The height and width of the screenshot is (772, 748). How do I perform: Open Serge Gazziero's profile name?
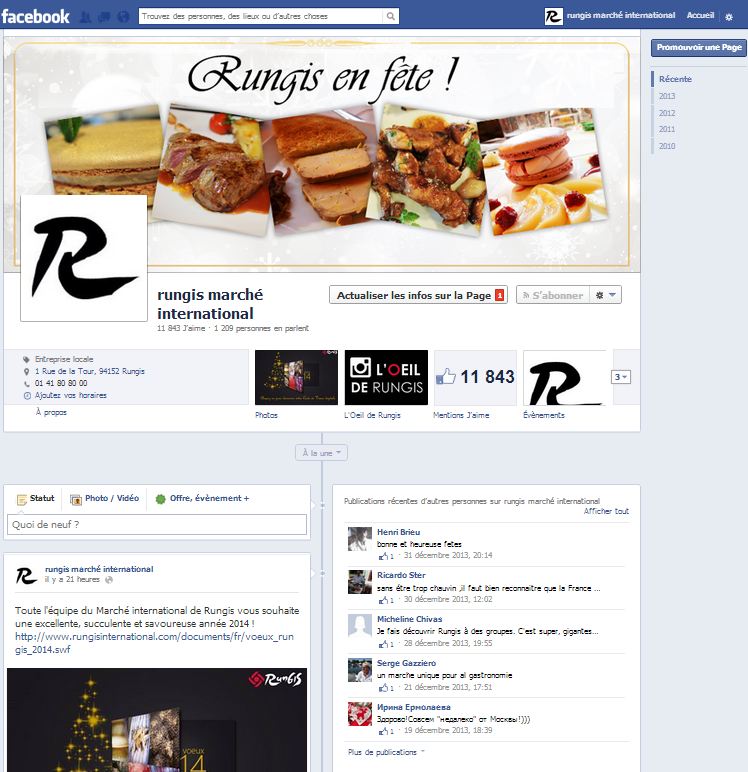[407, 663]
